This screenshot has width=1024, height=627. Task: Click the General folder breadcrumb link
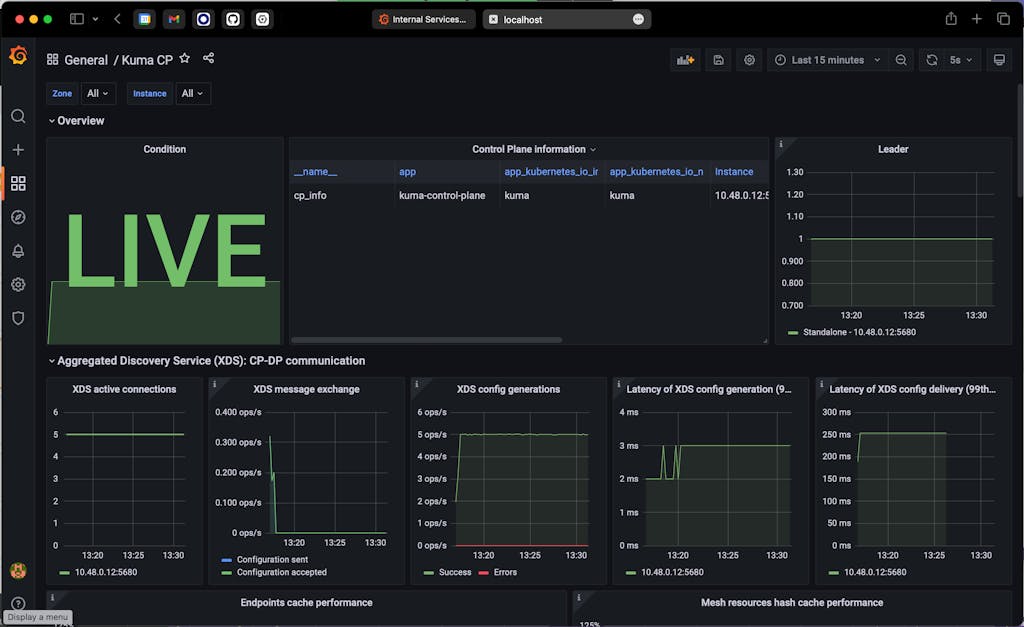click(86, 60)
